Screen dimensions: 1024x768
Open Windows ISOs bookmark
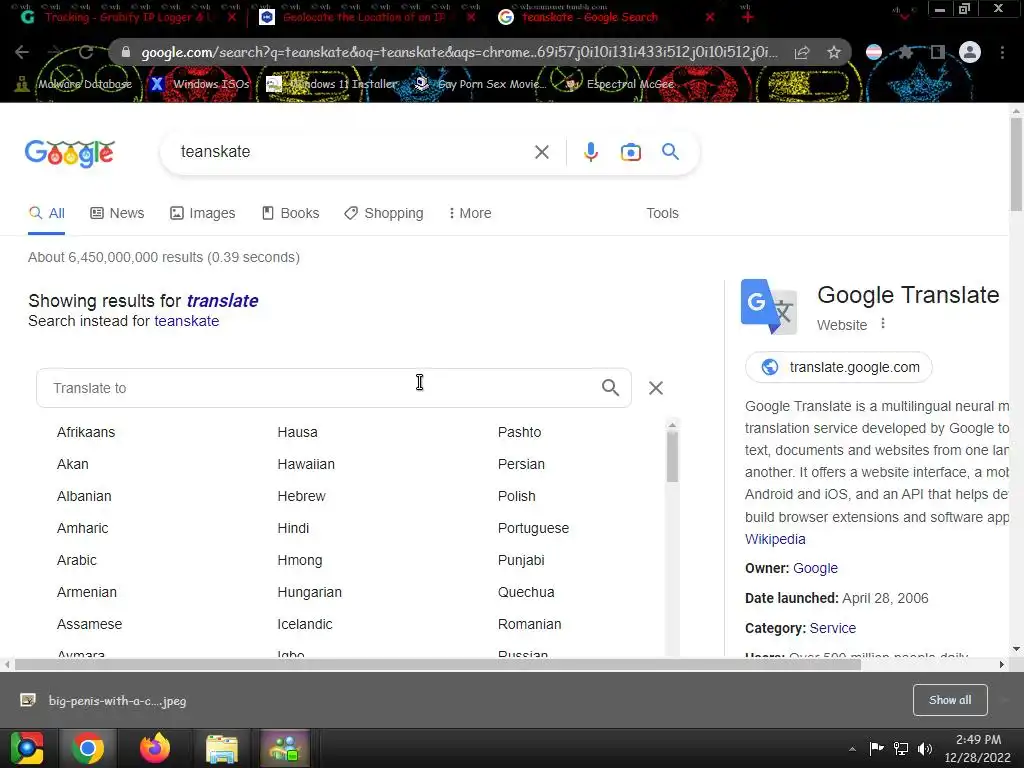(200, 84)
